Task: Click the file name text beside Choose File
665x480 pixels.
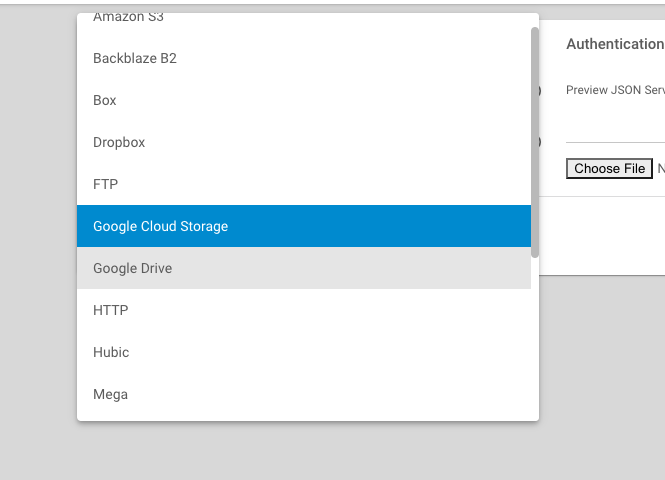Action: tap(660, 169)
